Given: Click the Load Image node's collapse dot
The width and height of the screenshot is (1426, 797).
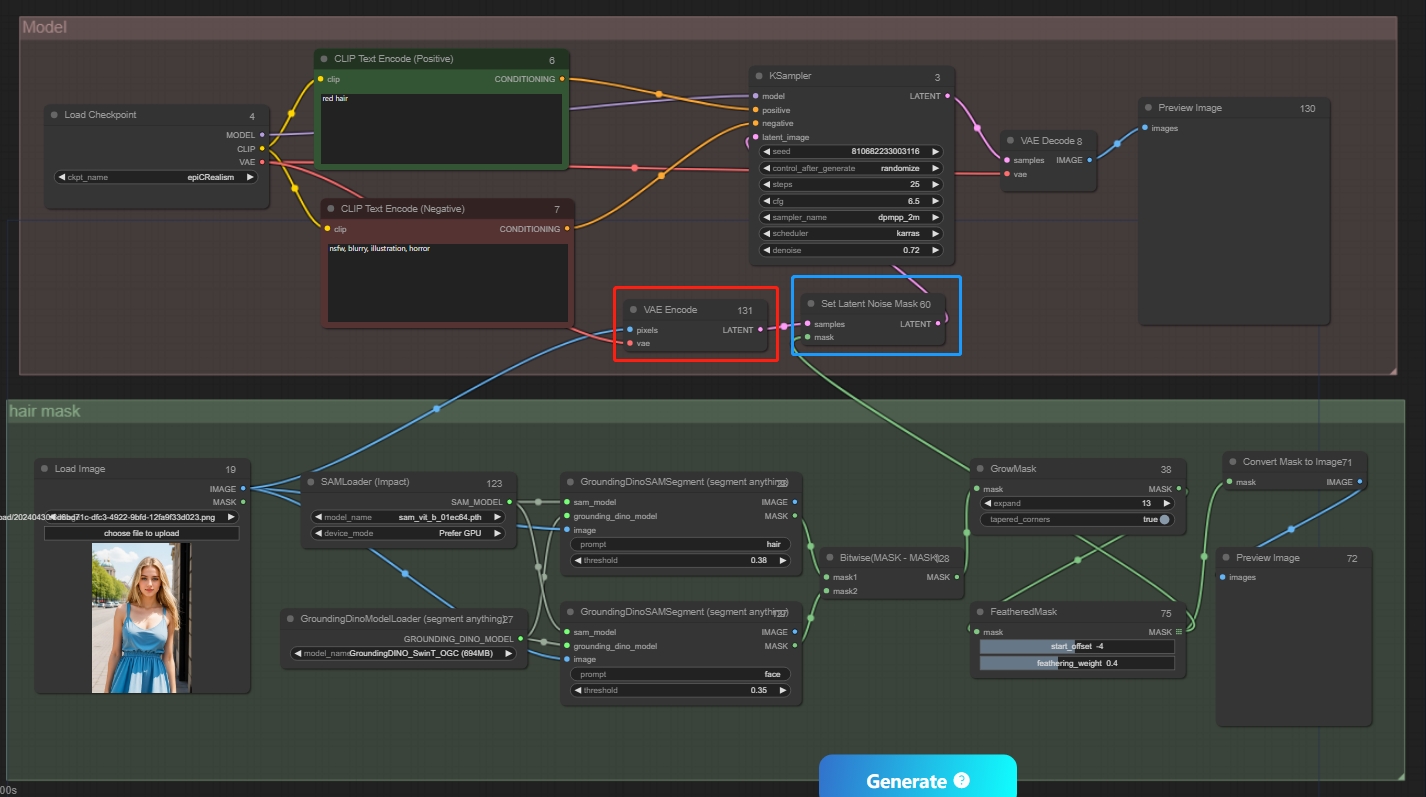Looking at the screenshot, I should point(44,469).
